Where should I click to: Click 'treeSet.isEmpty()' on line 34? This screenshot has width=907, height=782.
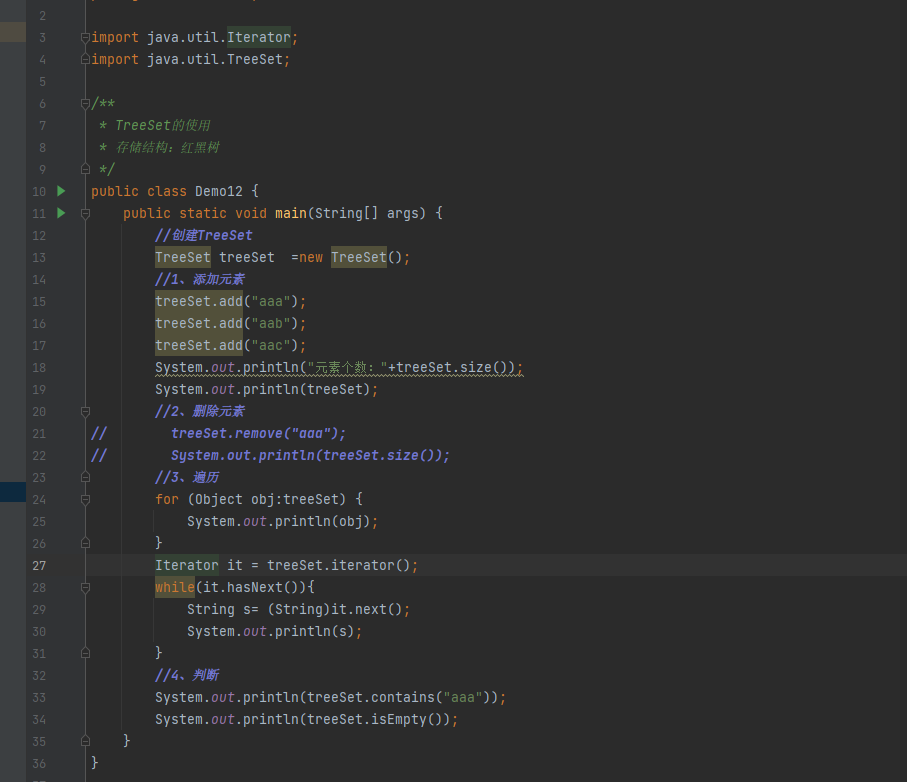[374, 719]
